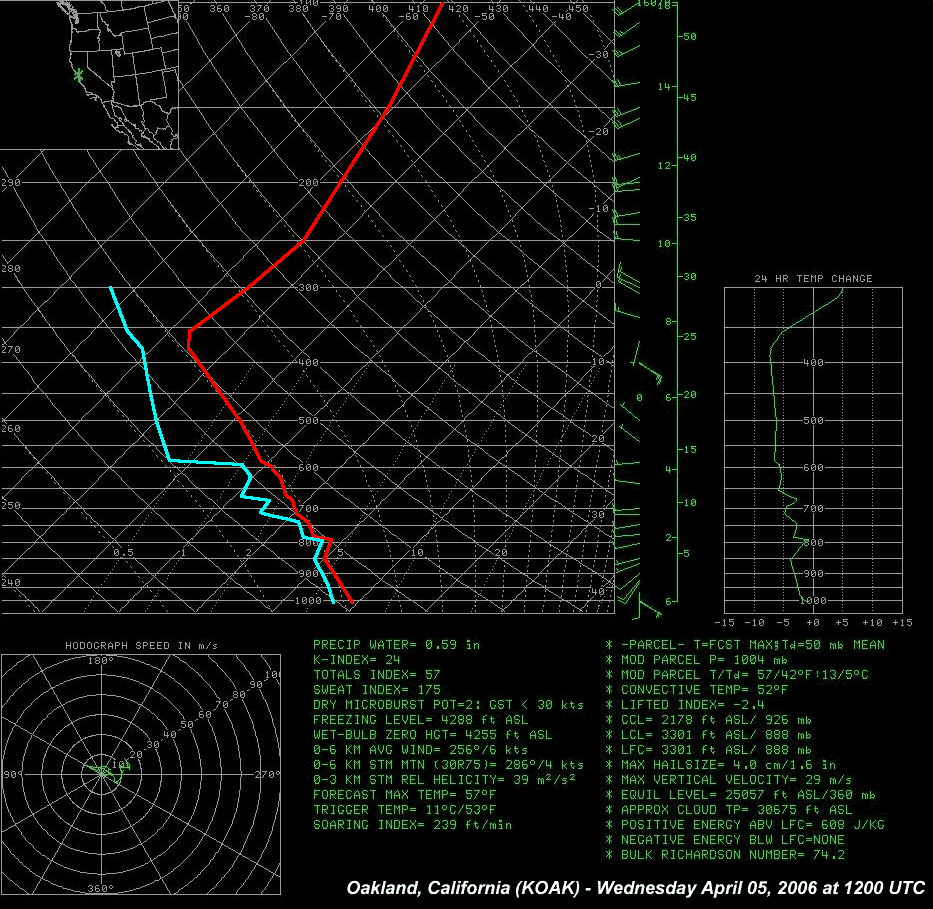The width and height of the screenshot is (933, 909).
Task: Select the Oakland, California (KOAK) caption
Action: (x=635, y=888)
